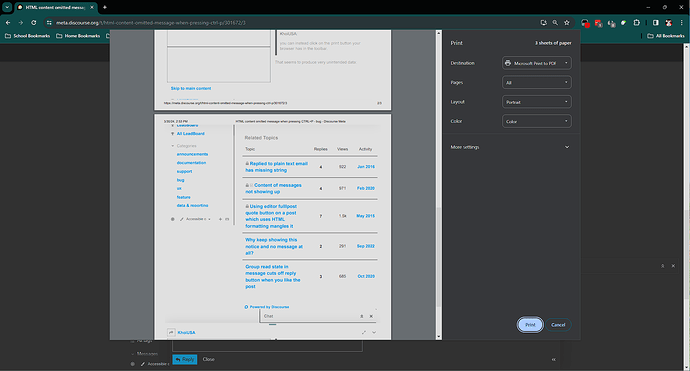This screenshot has width=690, height=371.
Task: Click Oct 2020 activity date in preview
Action: [366, 276]
